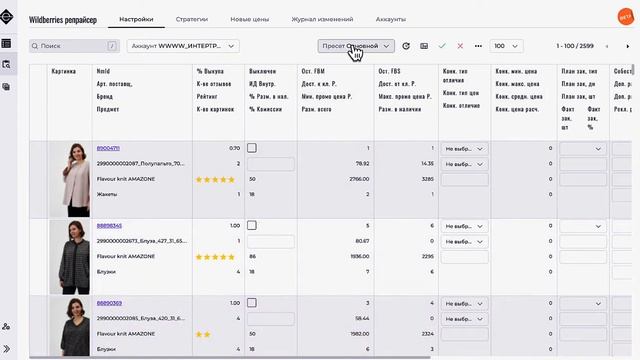The height and width of the screenshot is (360, 640).
Task: Switch to the Журнал изменений tab
Action: pyautogui.click(x=322, y=19)
